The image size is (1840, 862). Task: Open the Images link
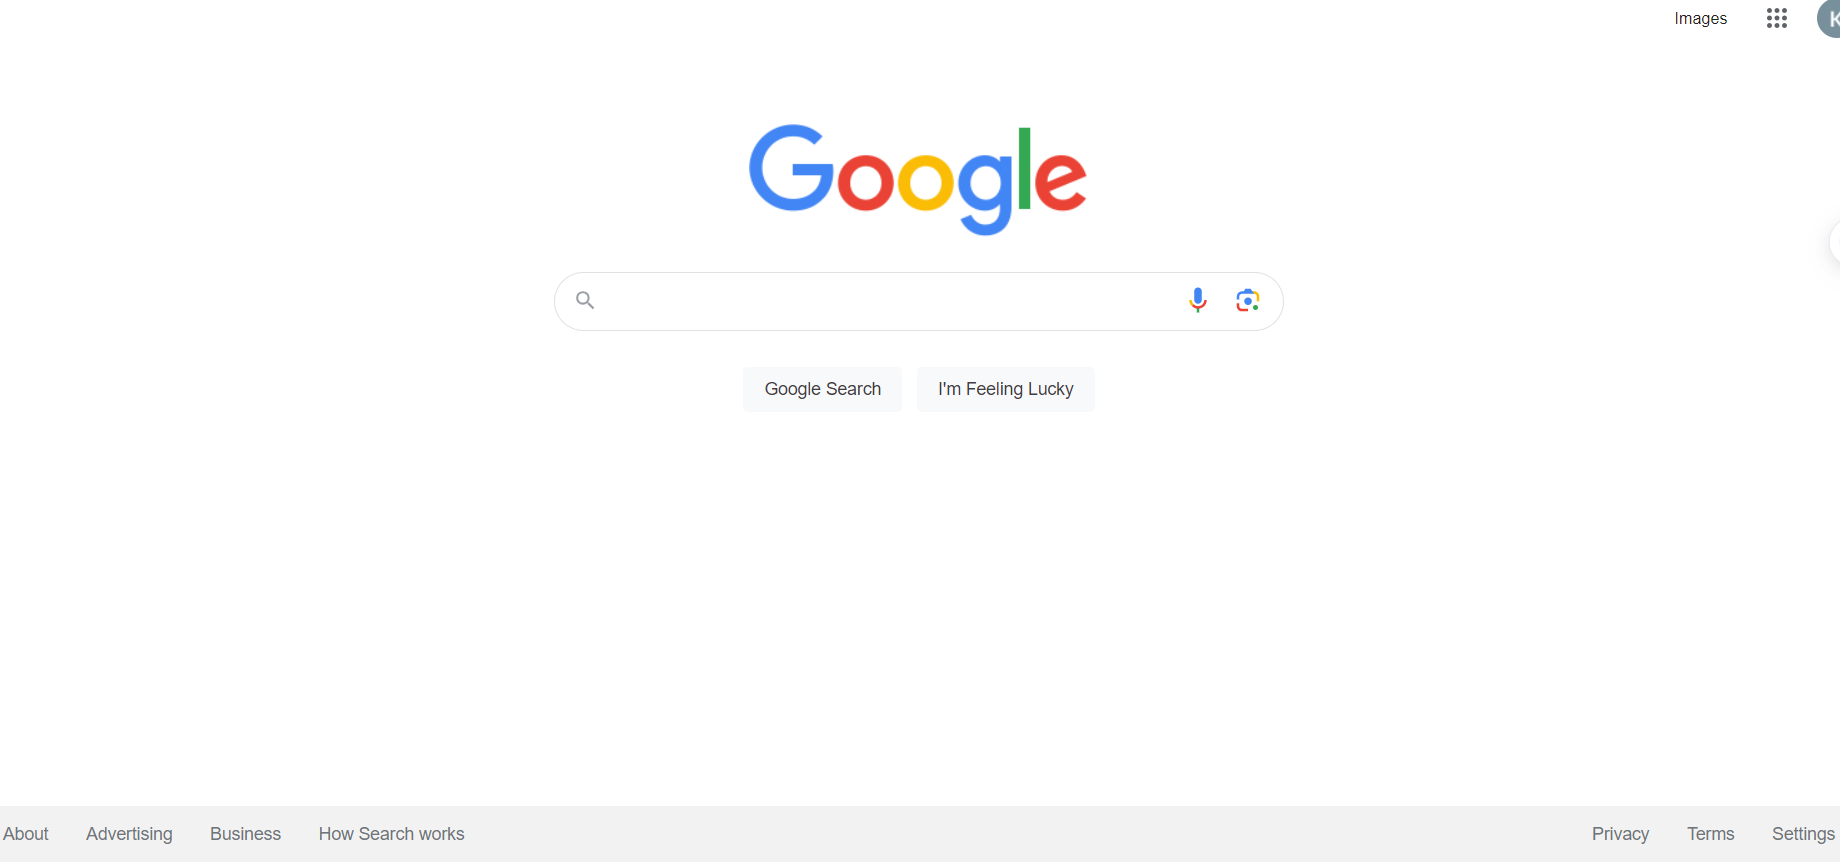coord(1700,18)
